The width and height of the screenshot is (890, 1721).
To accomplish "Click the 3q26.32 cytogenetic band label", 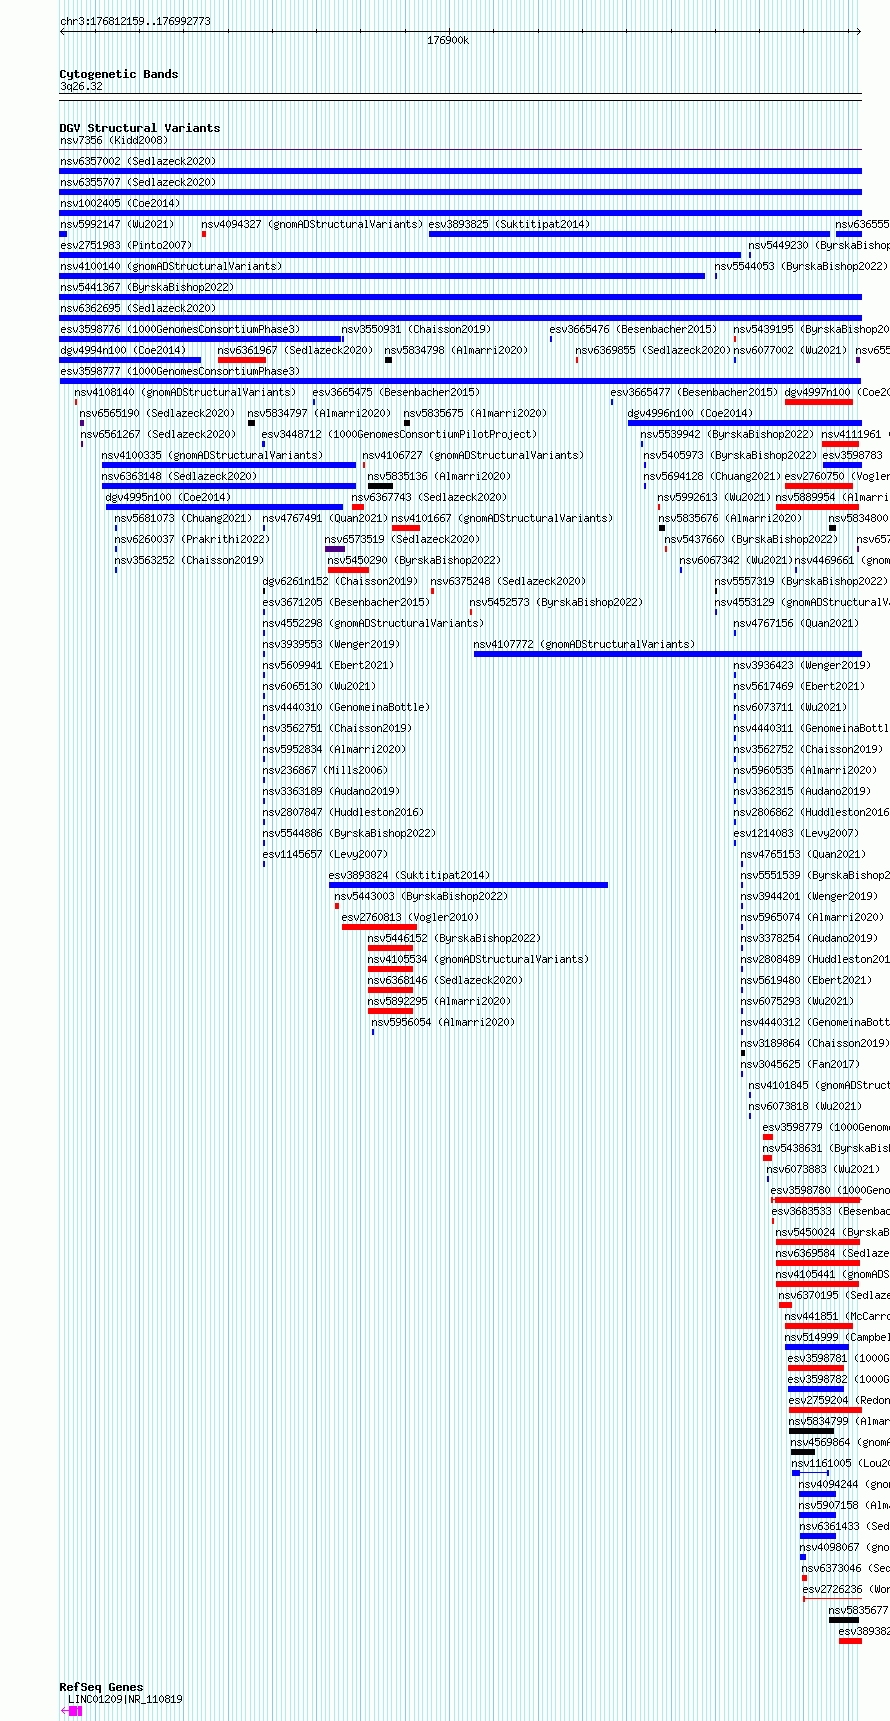I will tap(81, 87).
